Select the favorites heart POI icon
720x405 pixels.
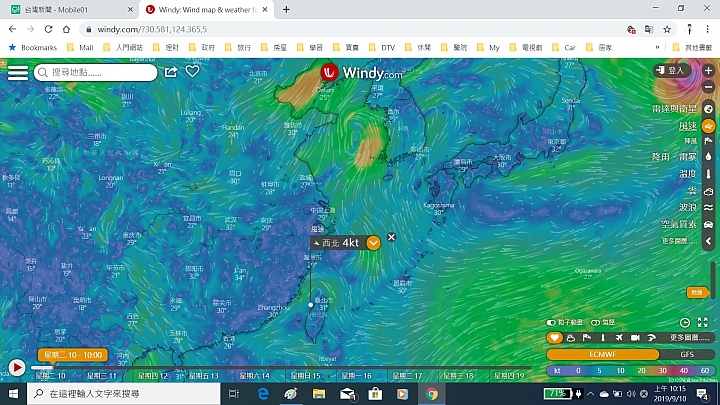tap(554, 338)
